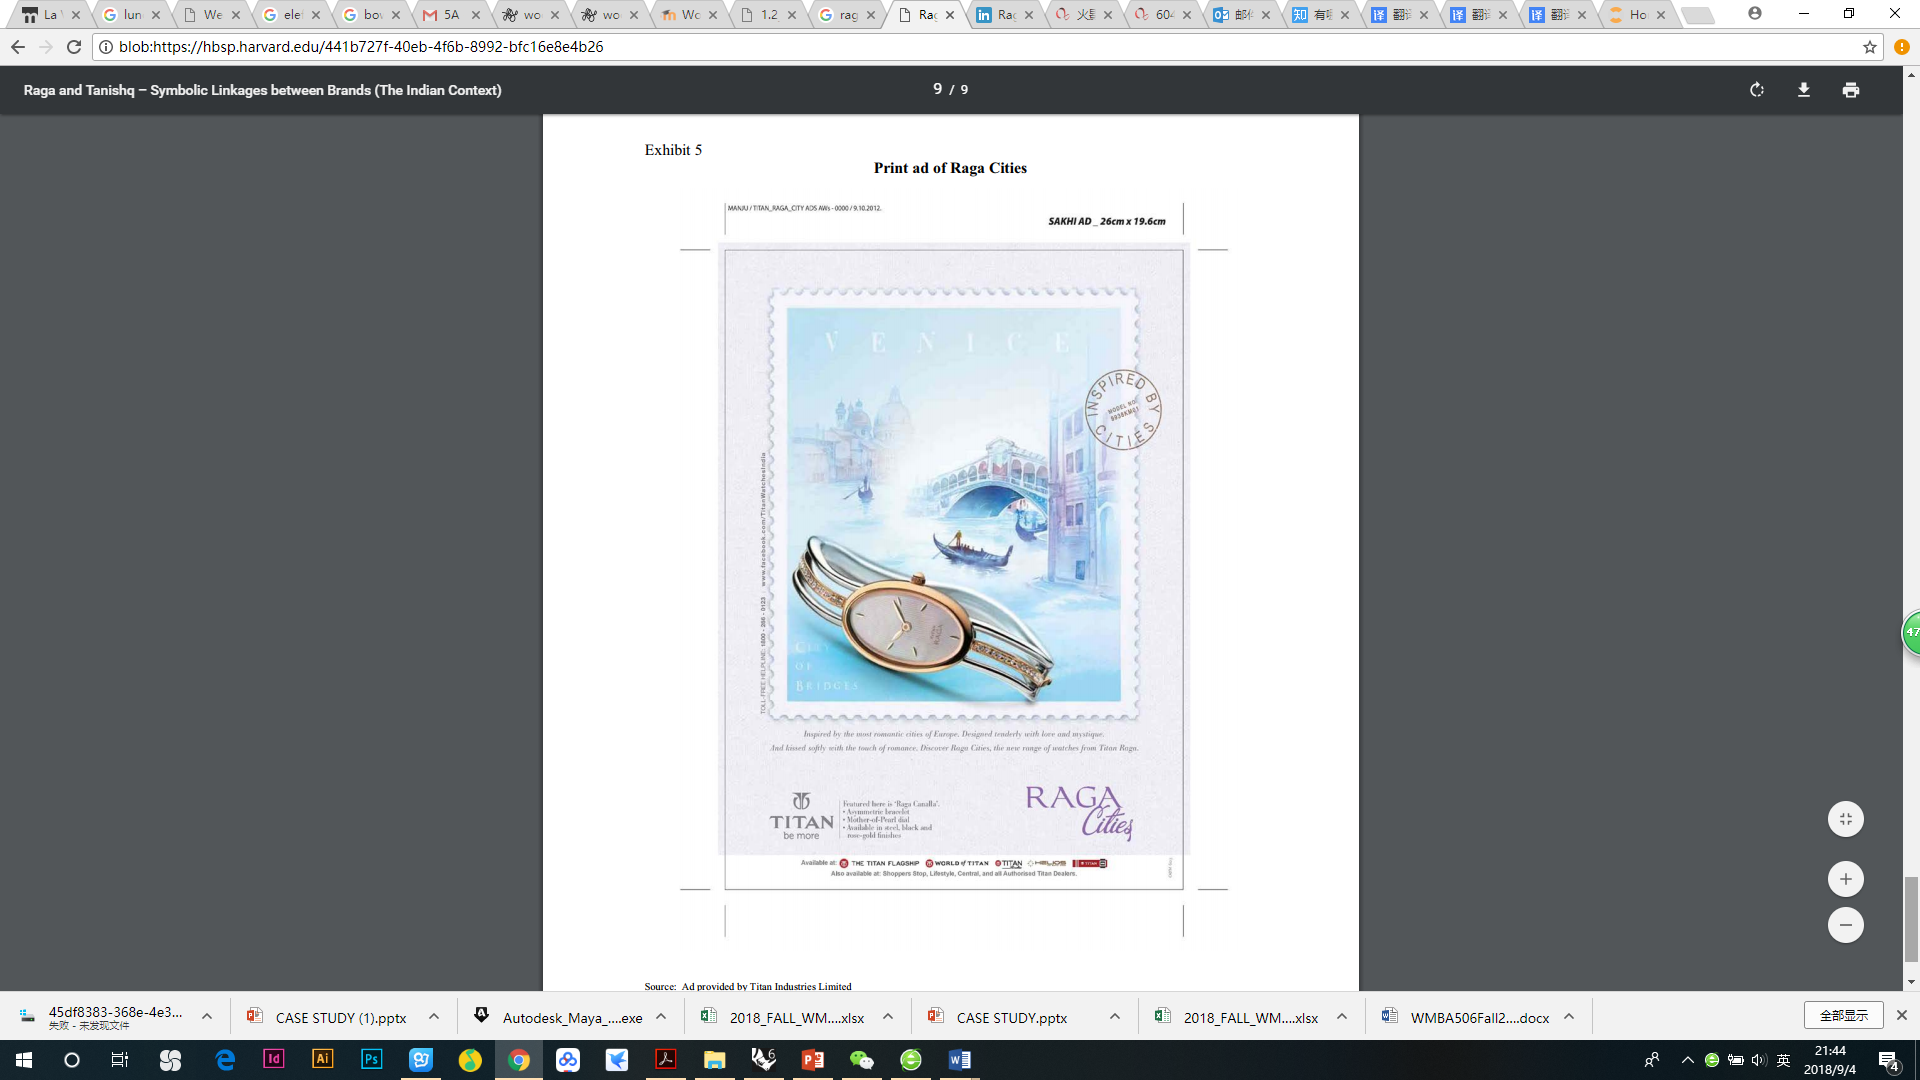1920x1080 pixels.
Task: Select the PDF page number field
Action: coord(938,89)
